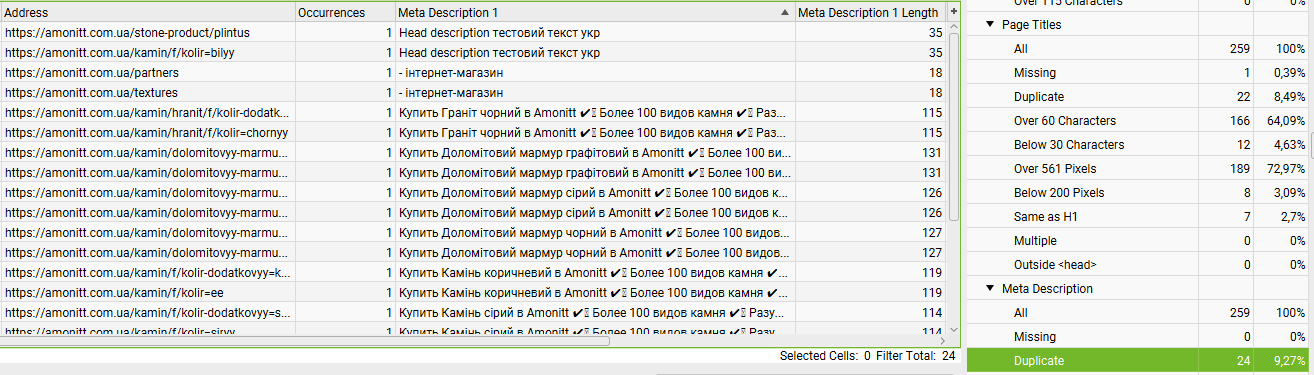Screen dimensions: 1314x375
Task: Select Outside <head> filter item
Action: pyautogui.click(x=1140, y=265)
